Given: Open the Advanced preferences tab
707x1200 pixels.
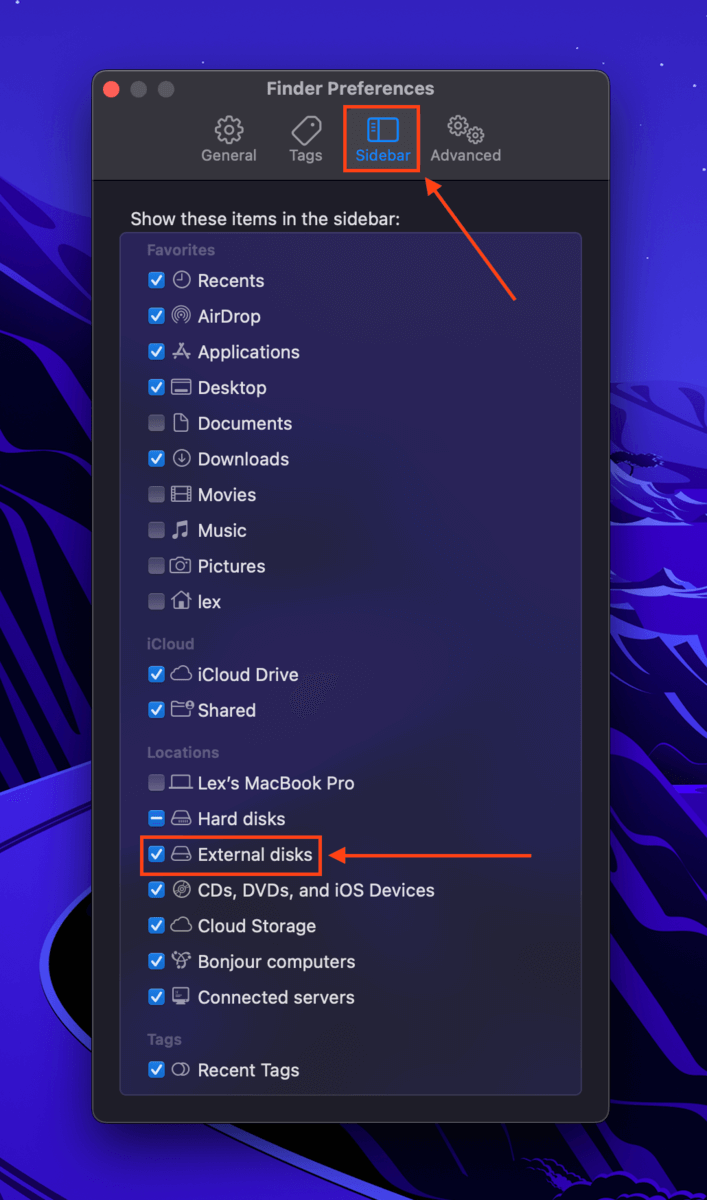Looking at the screenshot, I should (466, 140).
